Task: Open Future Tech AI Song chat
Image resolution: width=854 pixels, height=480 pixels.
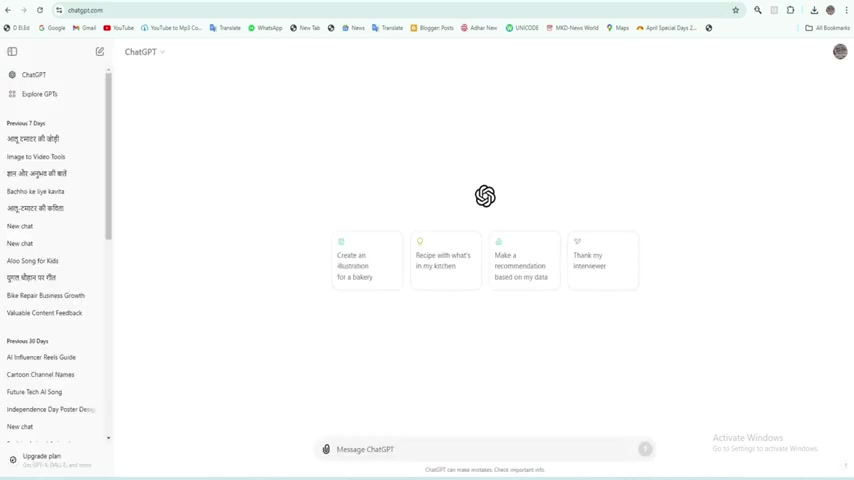Action: pos(34,392)
